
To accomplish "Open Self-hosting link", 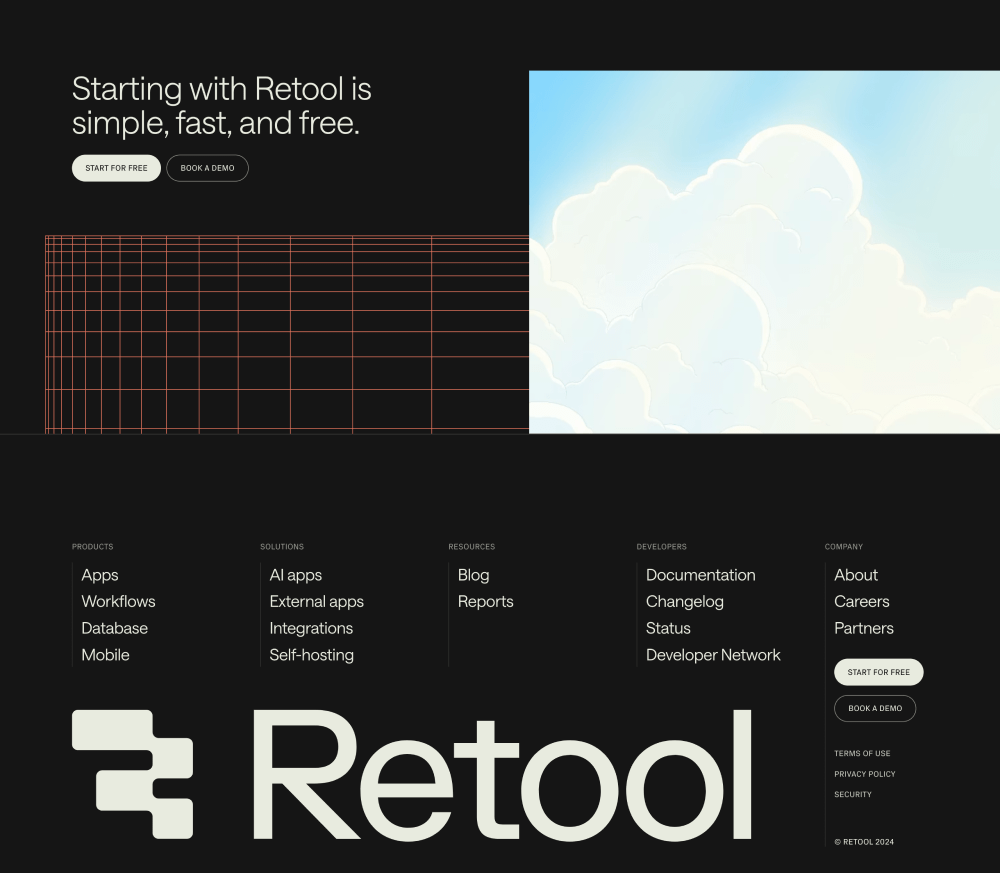I will point(312,656).
